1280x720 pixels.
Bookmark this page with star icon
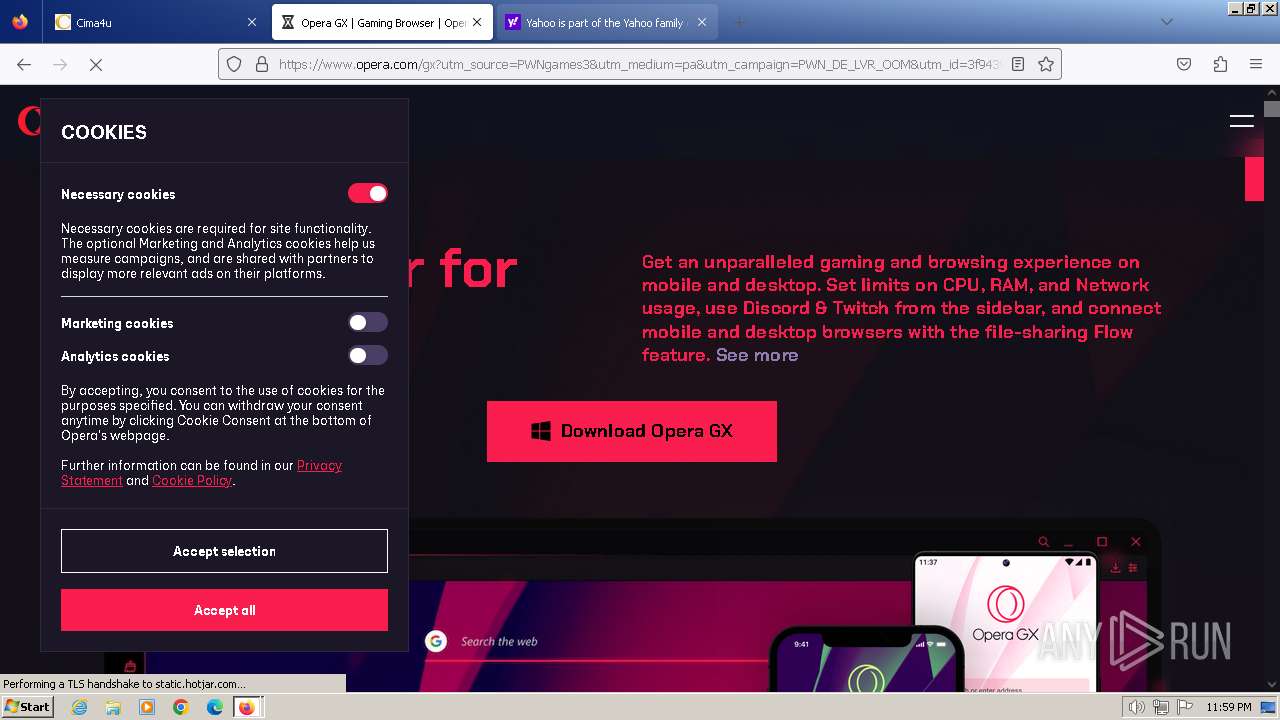[x=1046, y=64]
